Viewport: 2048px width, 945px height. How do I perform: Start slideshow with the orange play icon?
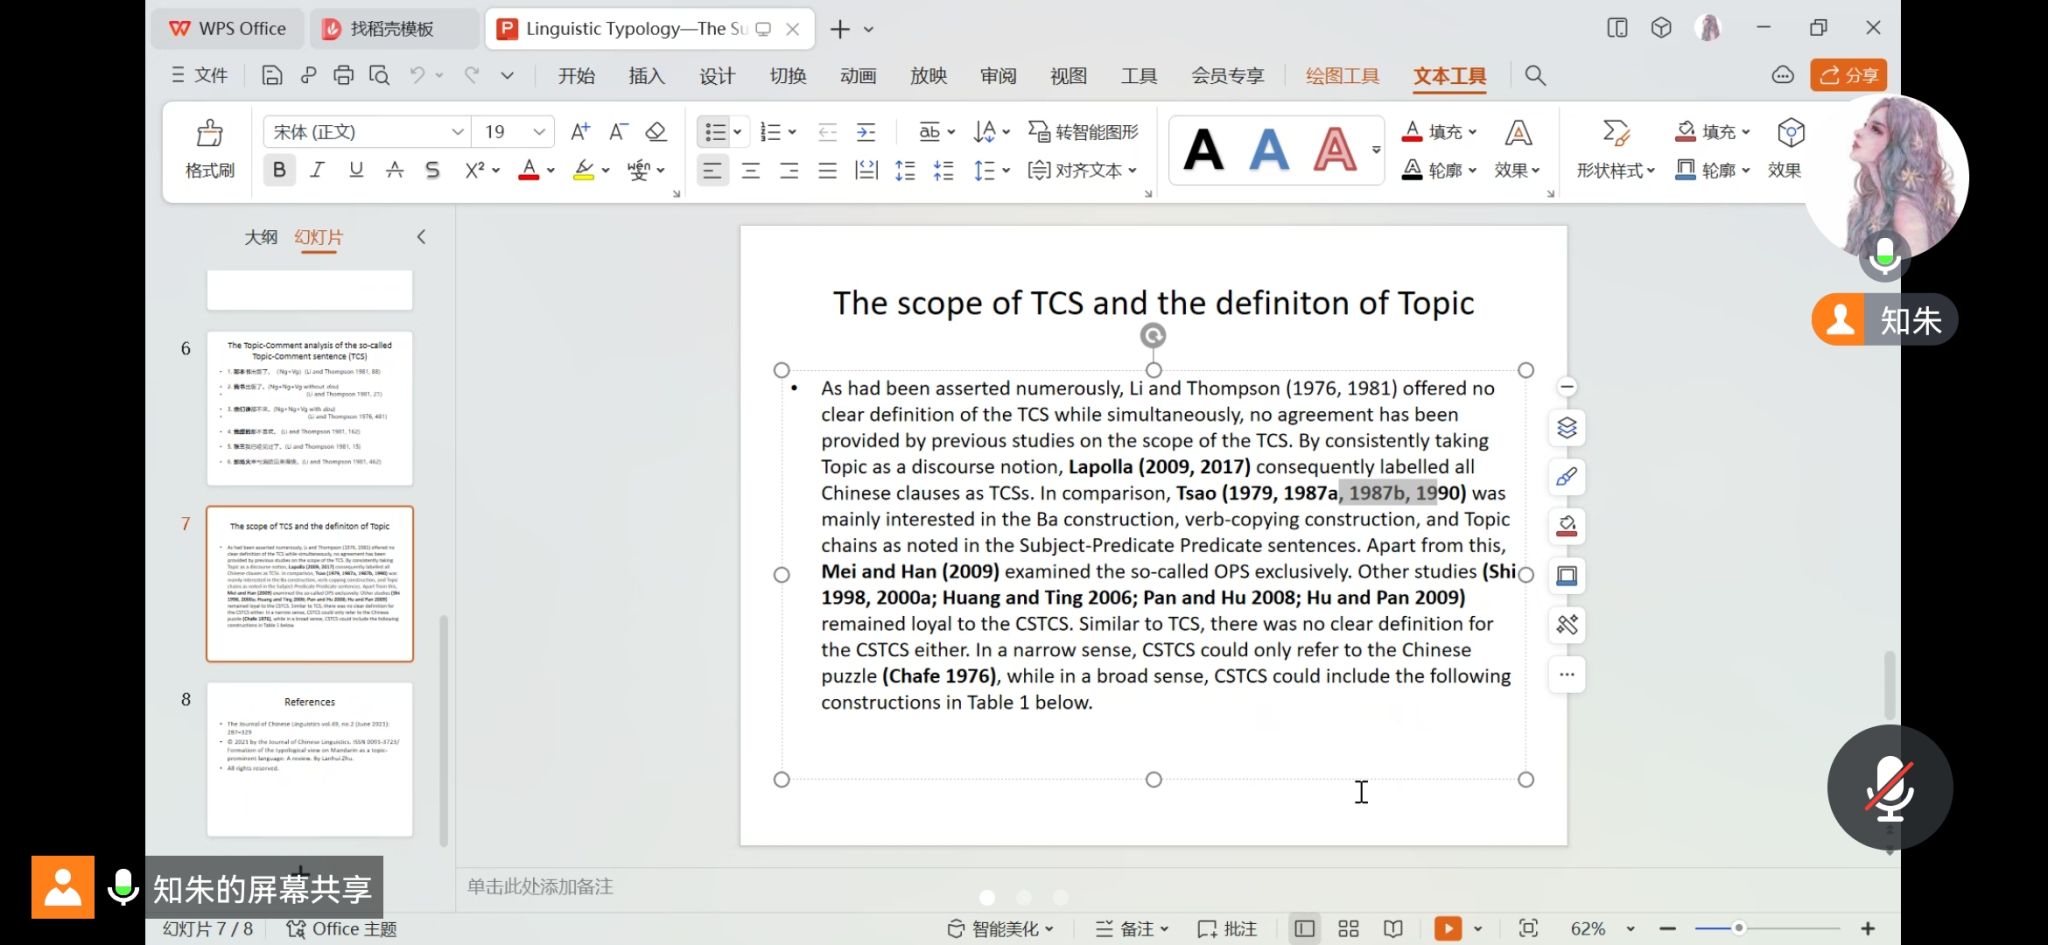(x=1447, y=929)
